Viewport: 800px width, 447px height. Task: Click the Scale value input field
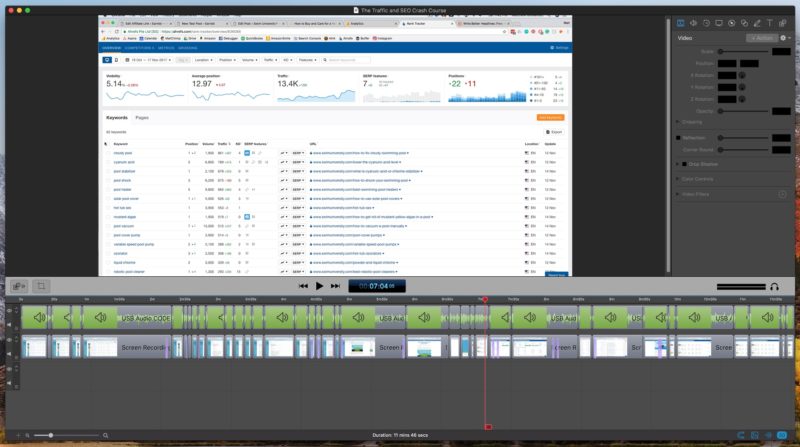click(781, 52)
